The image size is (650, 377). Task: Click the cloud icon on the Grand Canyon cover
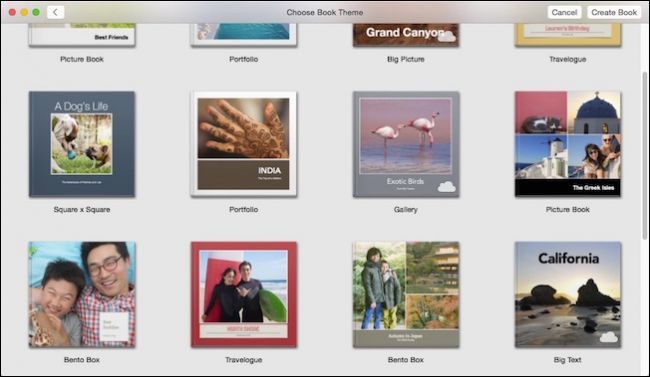click(x=447, y=37)
